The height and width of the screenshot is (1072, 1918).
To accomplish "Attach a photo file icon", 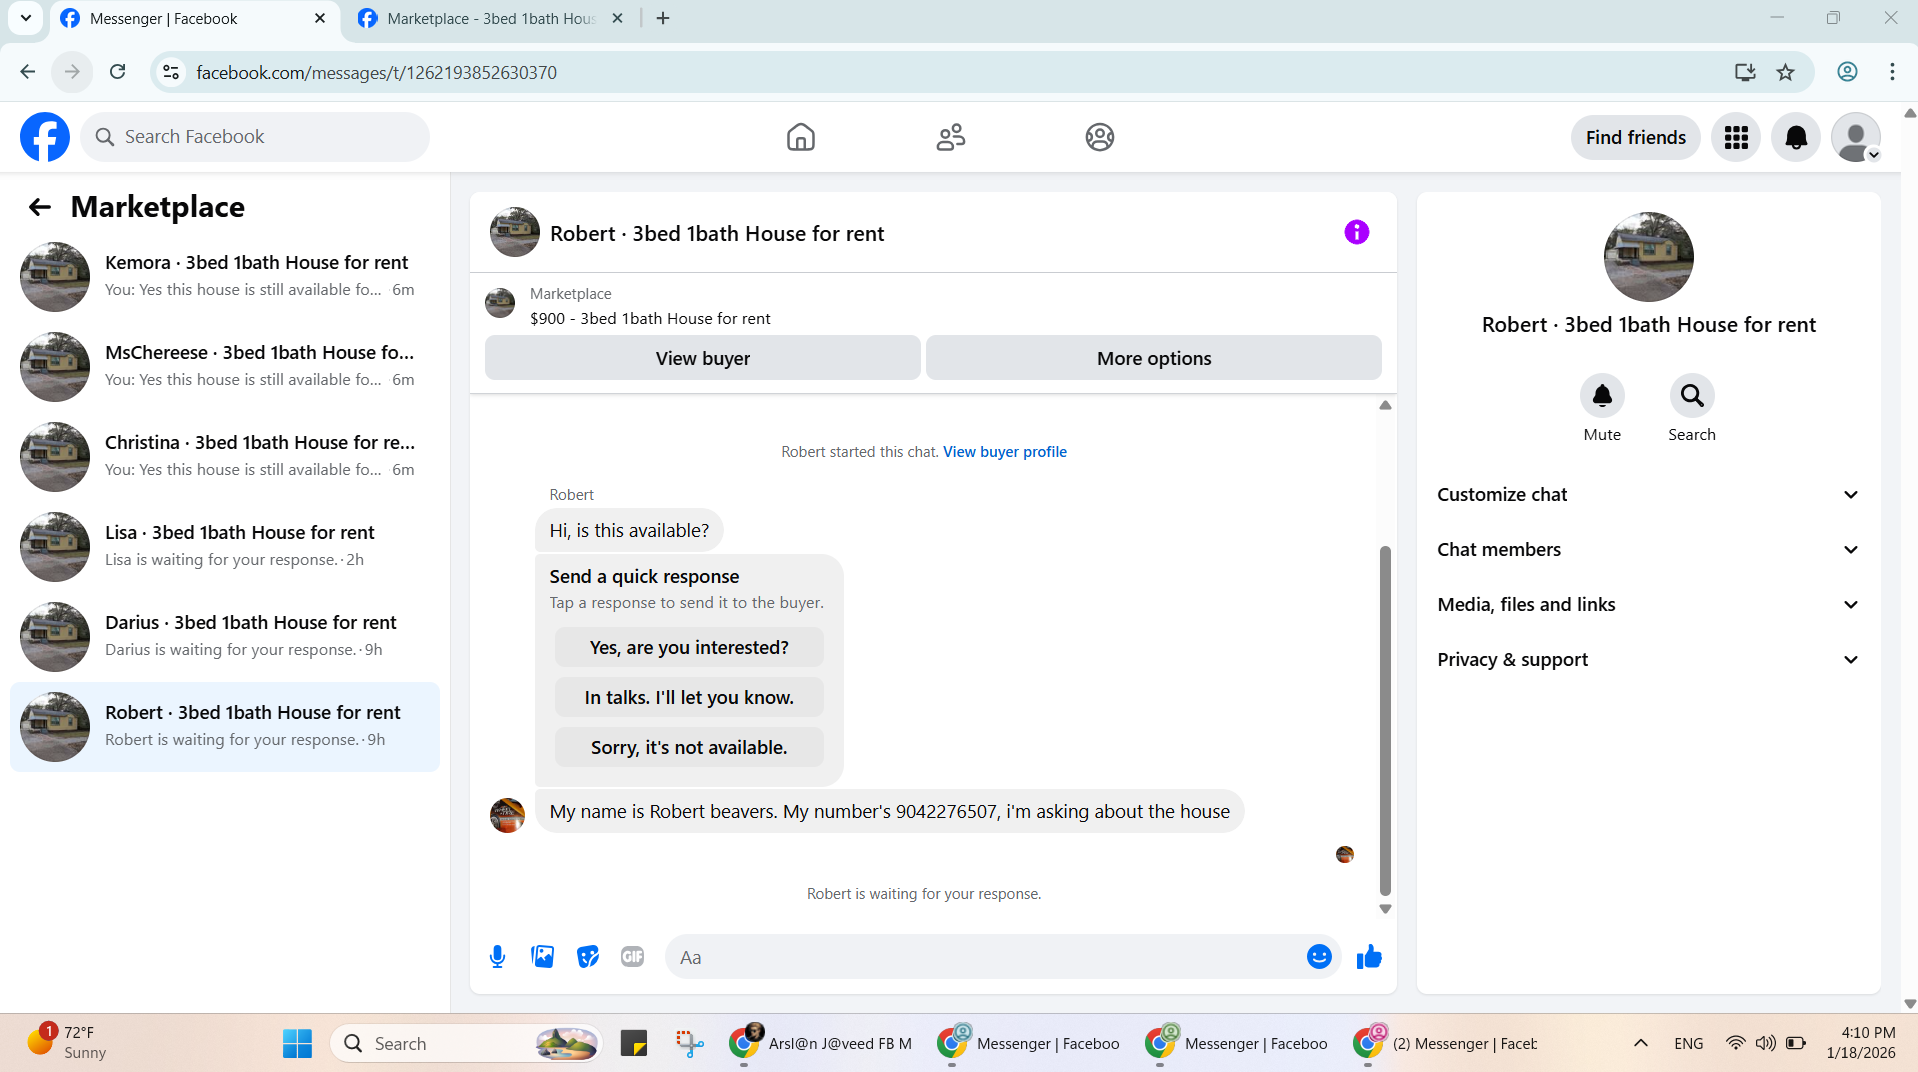I will [x=542, y=957].
